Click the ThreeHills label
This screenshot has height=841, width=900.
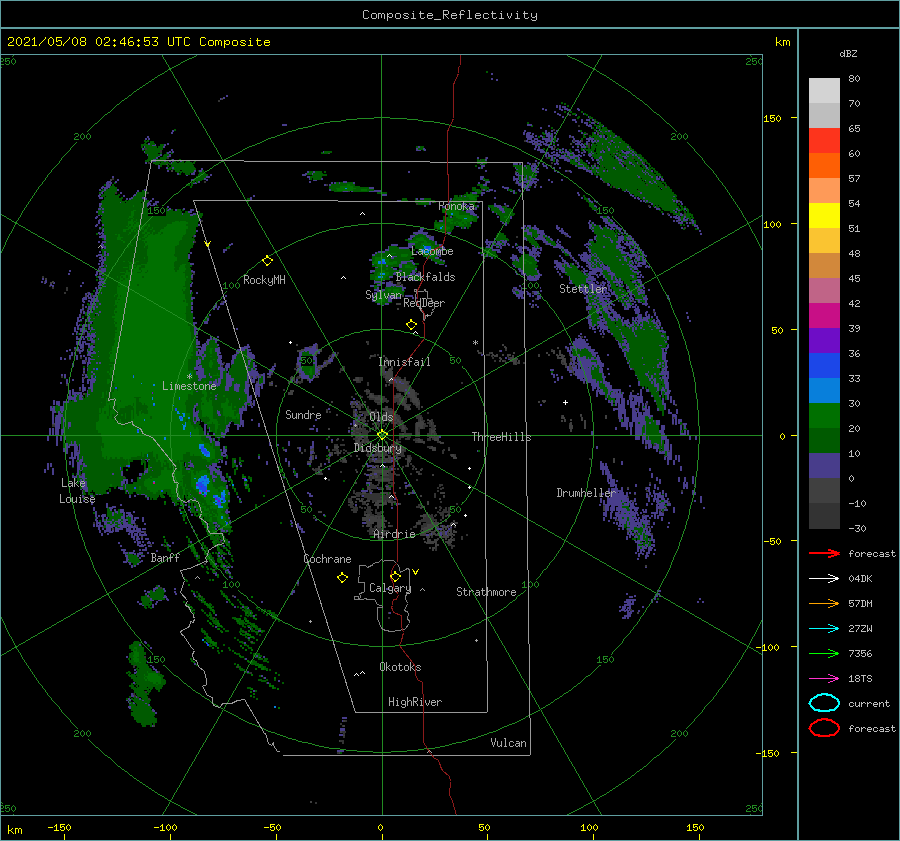501,437
